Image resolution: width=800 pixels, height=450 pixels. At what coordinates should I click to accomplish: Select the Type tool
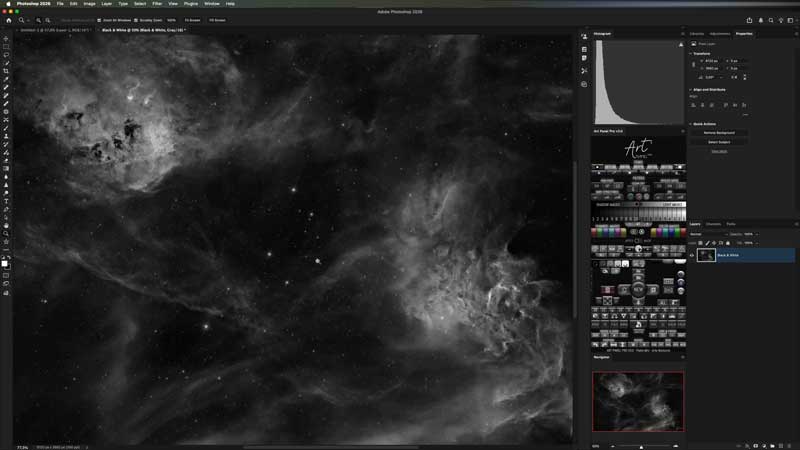(6, 201)
